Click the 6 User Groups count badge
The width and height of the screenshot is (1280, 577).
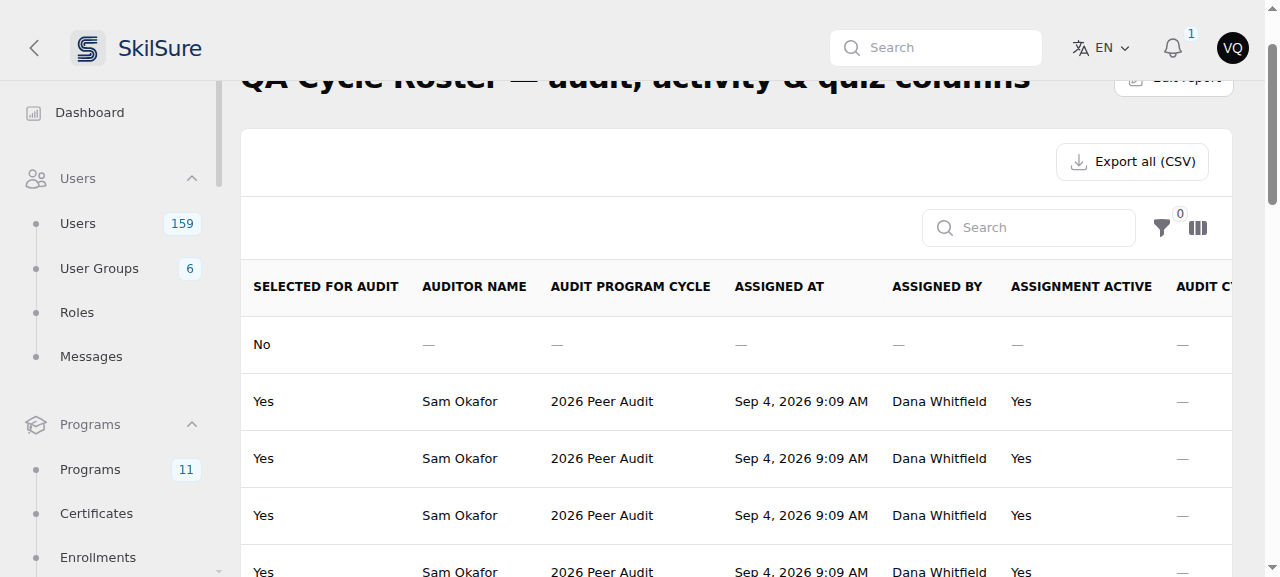pos(190,269)
